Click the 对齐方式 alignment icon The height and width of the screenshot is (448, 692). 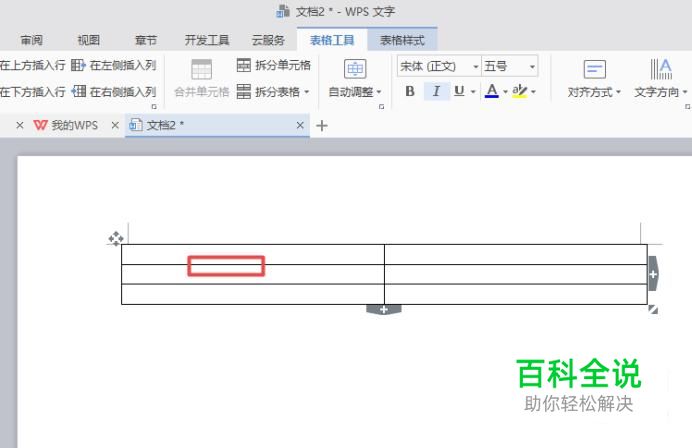[x=594, y=70]
